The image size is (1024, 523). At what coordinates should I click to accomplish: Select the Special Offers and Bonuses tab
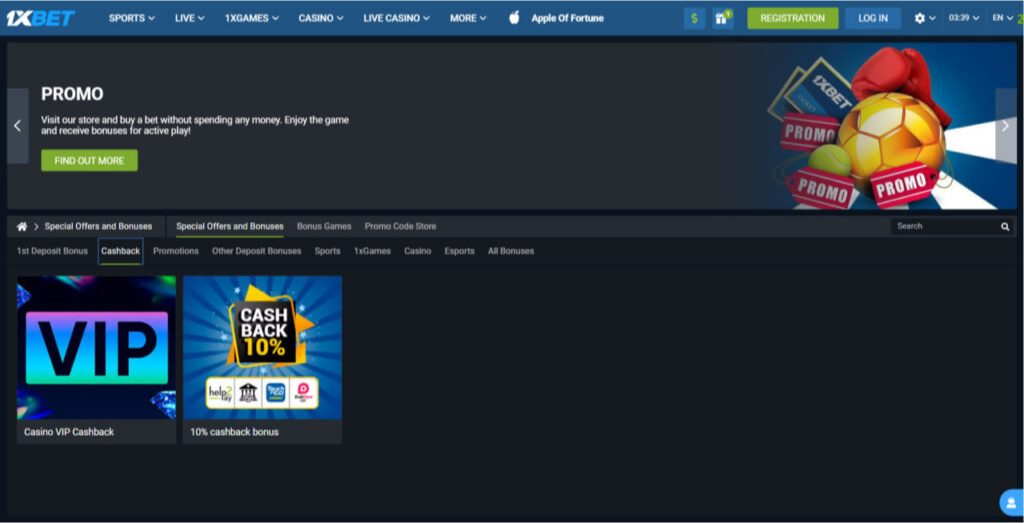(230, 227)
